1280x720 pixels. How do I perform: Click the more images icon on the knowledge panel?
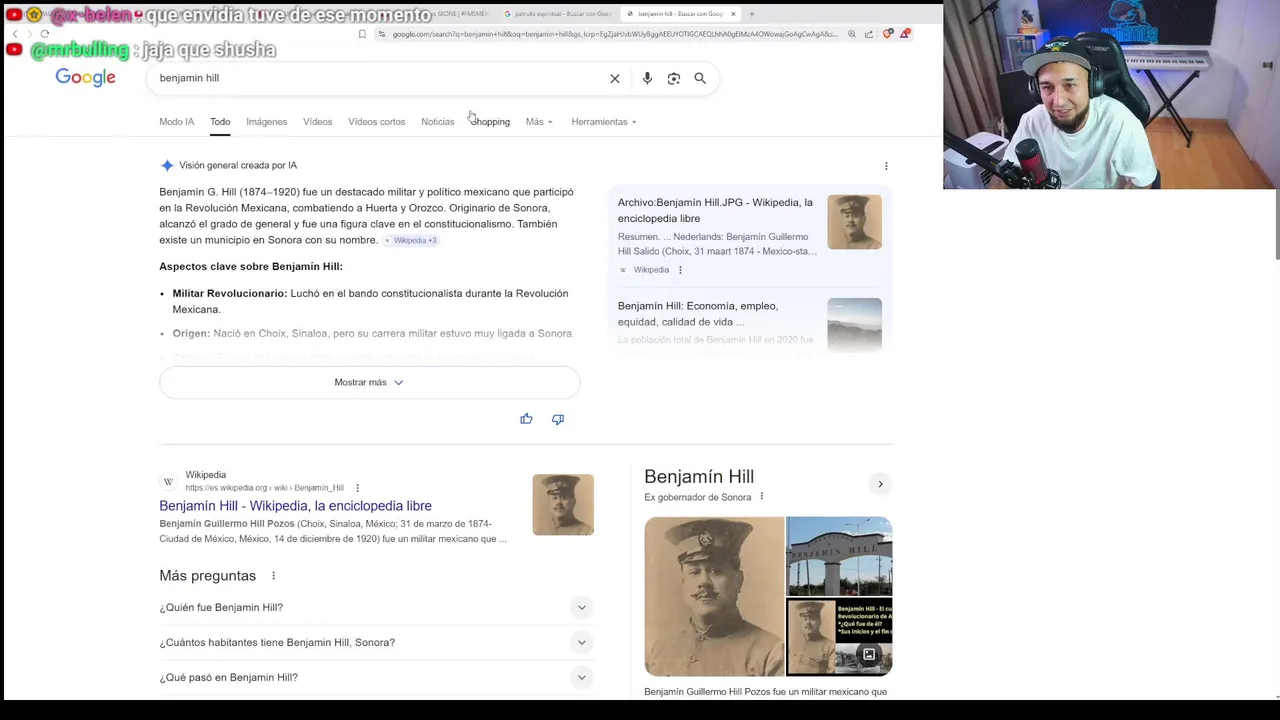point(869,655)
